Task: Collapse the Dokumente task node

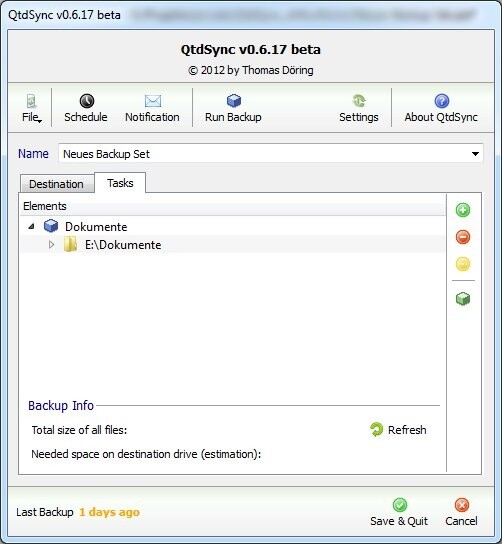Action: click(x=32, y=227)
